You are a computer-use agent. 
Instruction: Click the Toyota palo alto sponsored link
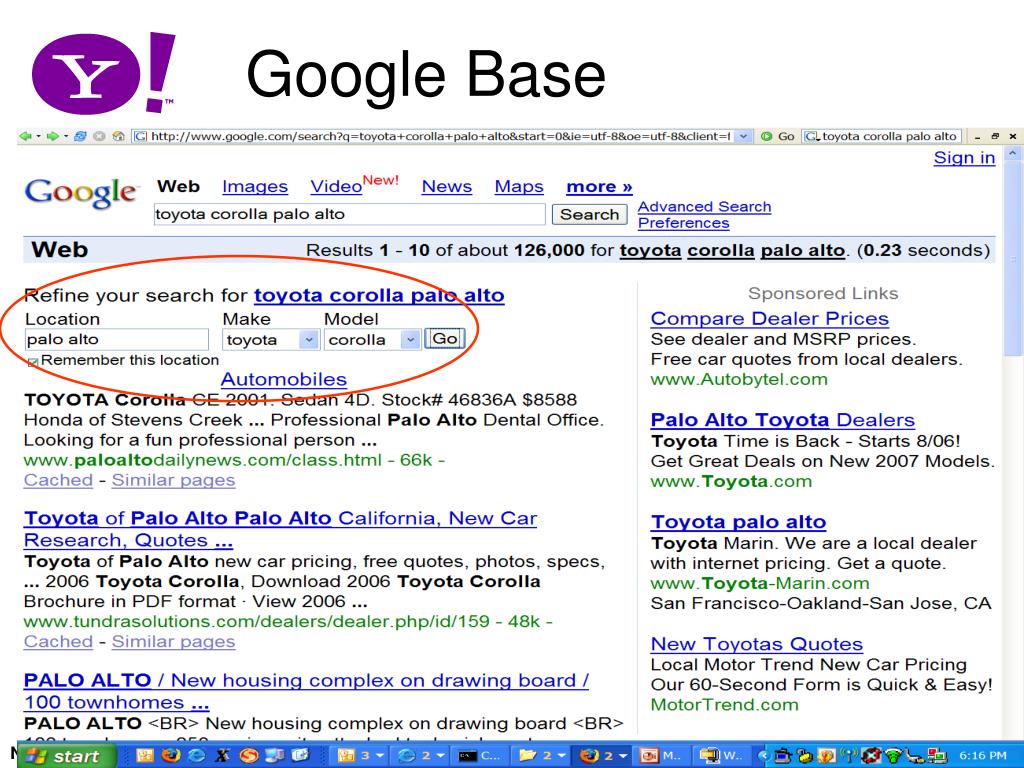pyautogui.click(x=738, y=522)
